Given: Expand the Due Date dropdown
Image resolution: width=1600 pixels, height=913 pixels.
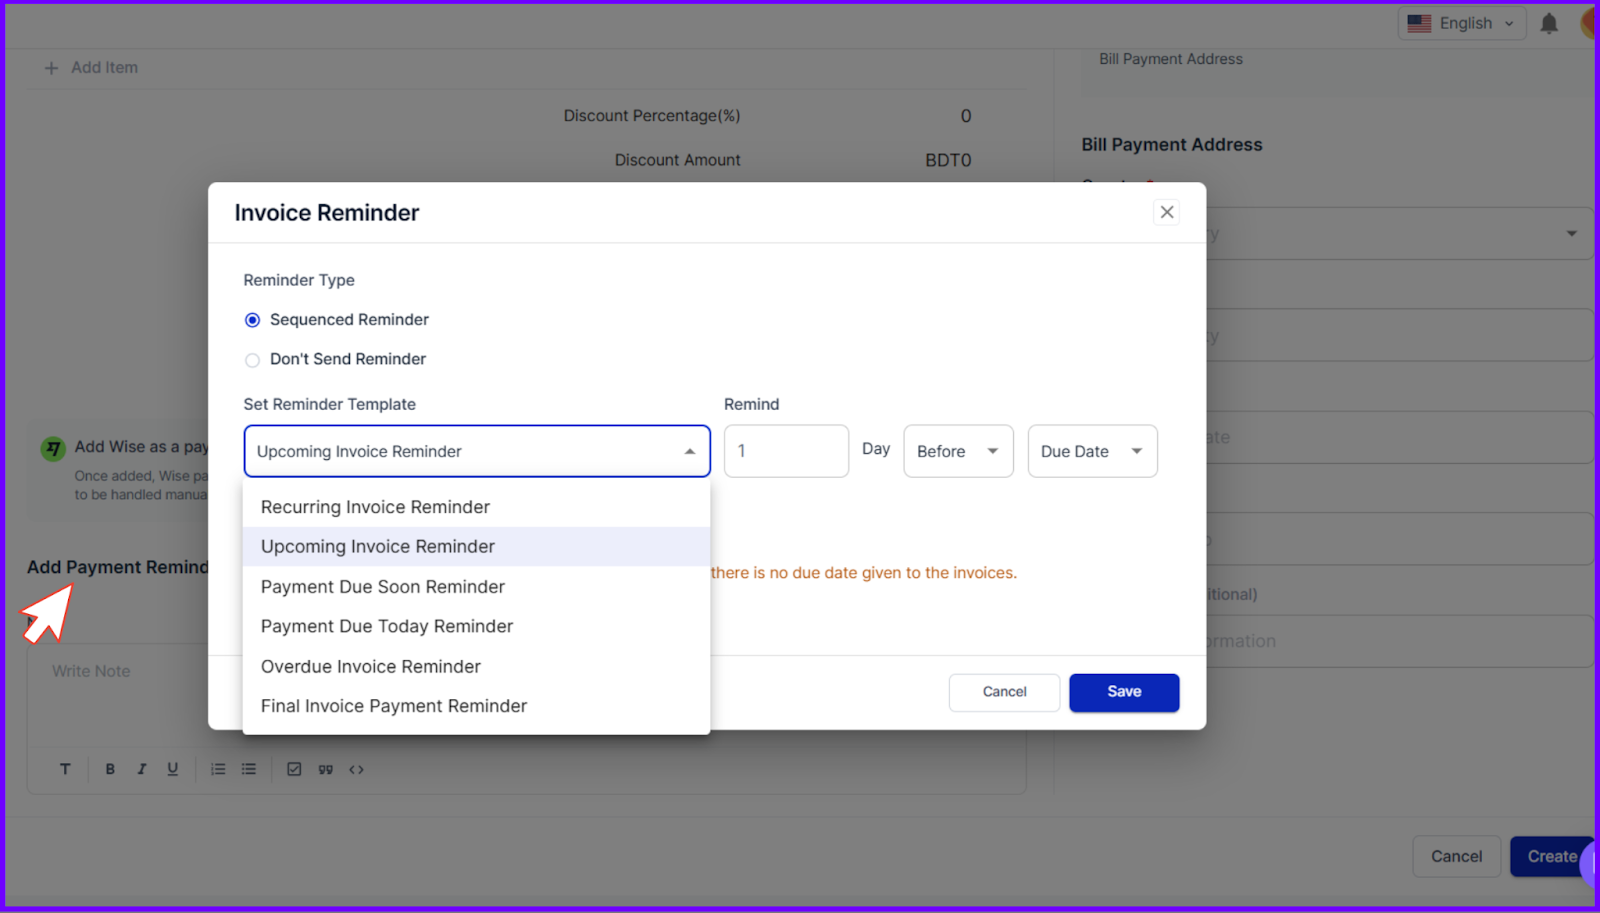Looking at the screenshot, I should (x=1091, y=451).
